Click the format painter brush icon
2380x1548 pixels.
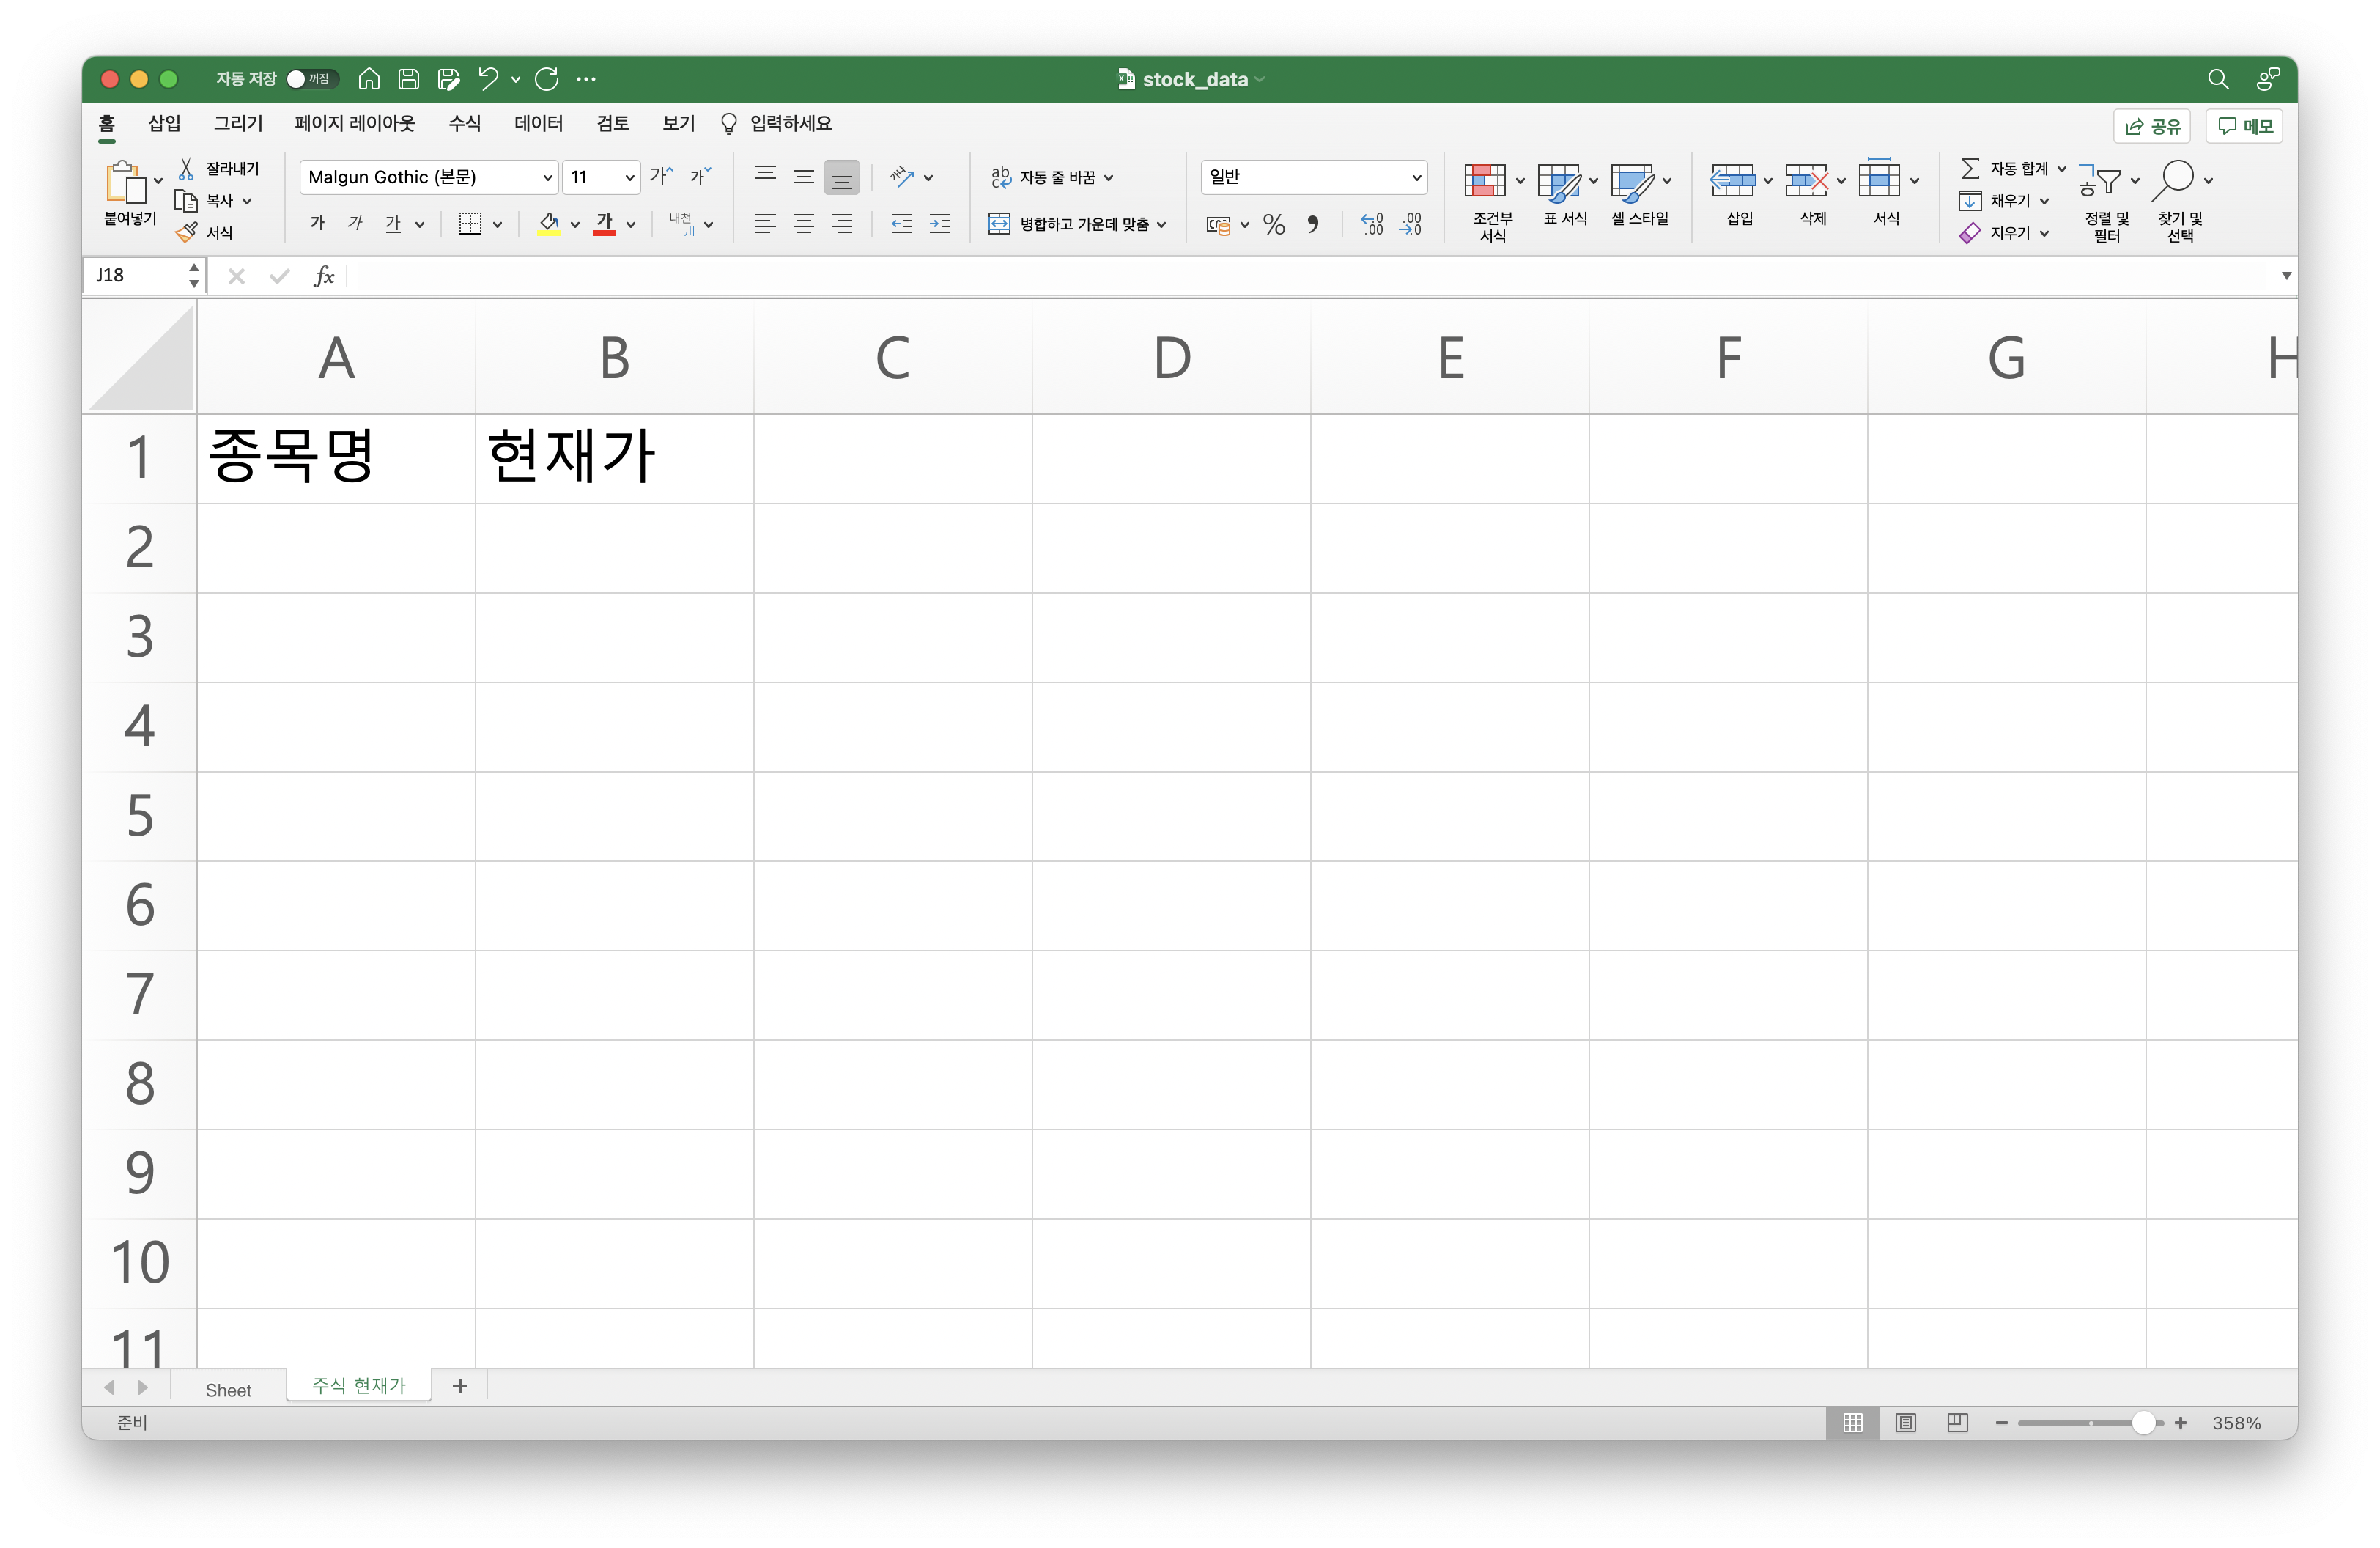pyautogui.click(x=187, y=233)
